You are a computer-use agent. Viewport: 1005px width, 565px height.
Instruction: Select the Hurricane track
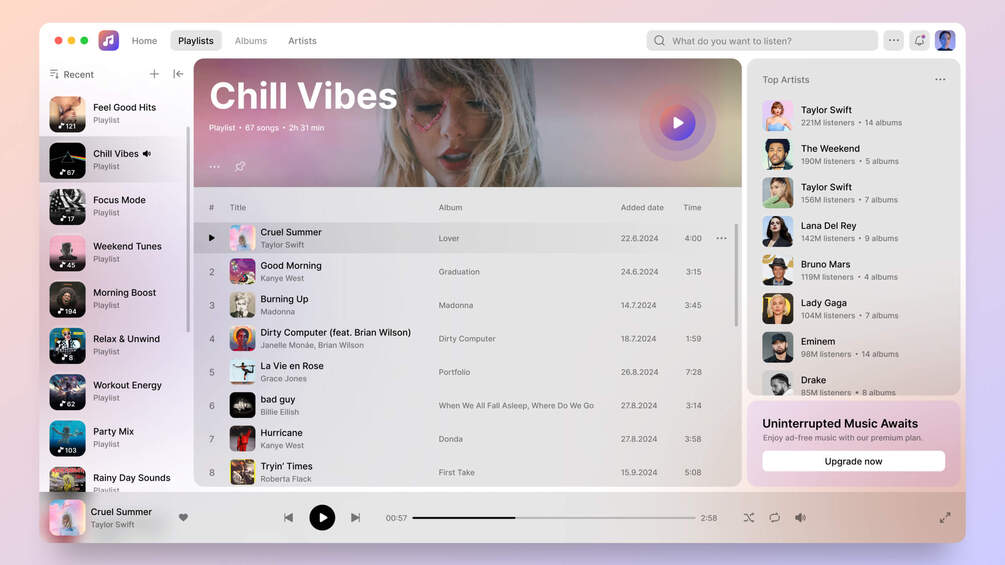click(465, 439)
